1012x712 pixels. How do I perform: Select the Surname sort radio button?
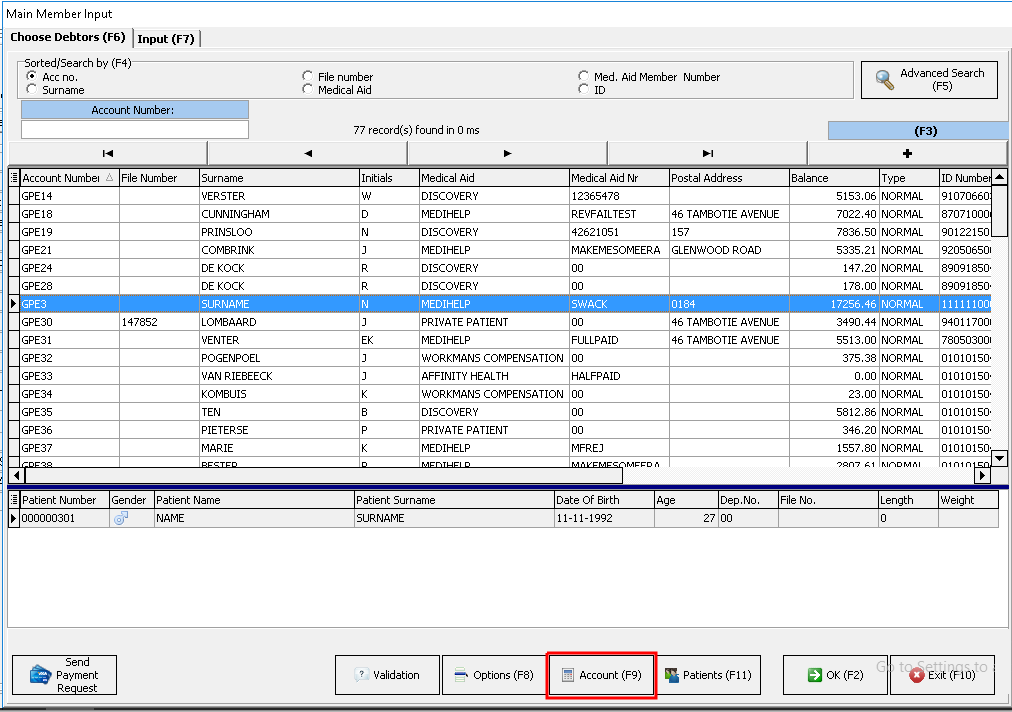click(x=32, y=90)
